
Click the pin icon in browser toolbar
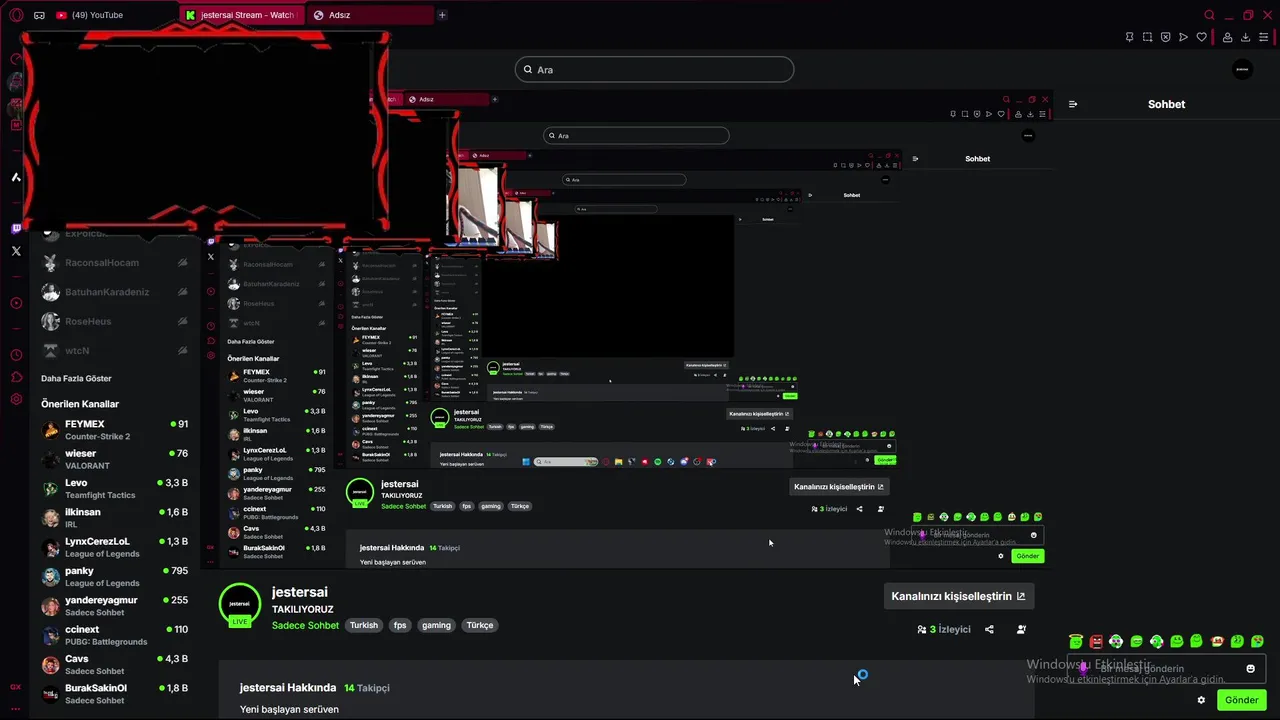[1129, 37]
